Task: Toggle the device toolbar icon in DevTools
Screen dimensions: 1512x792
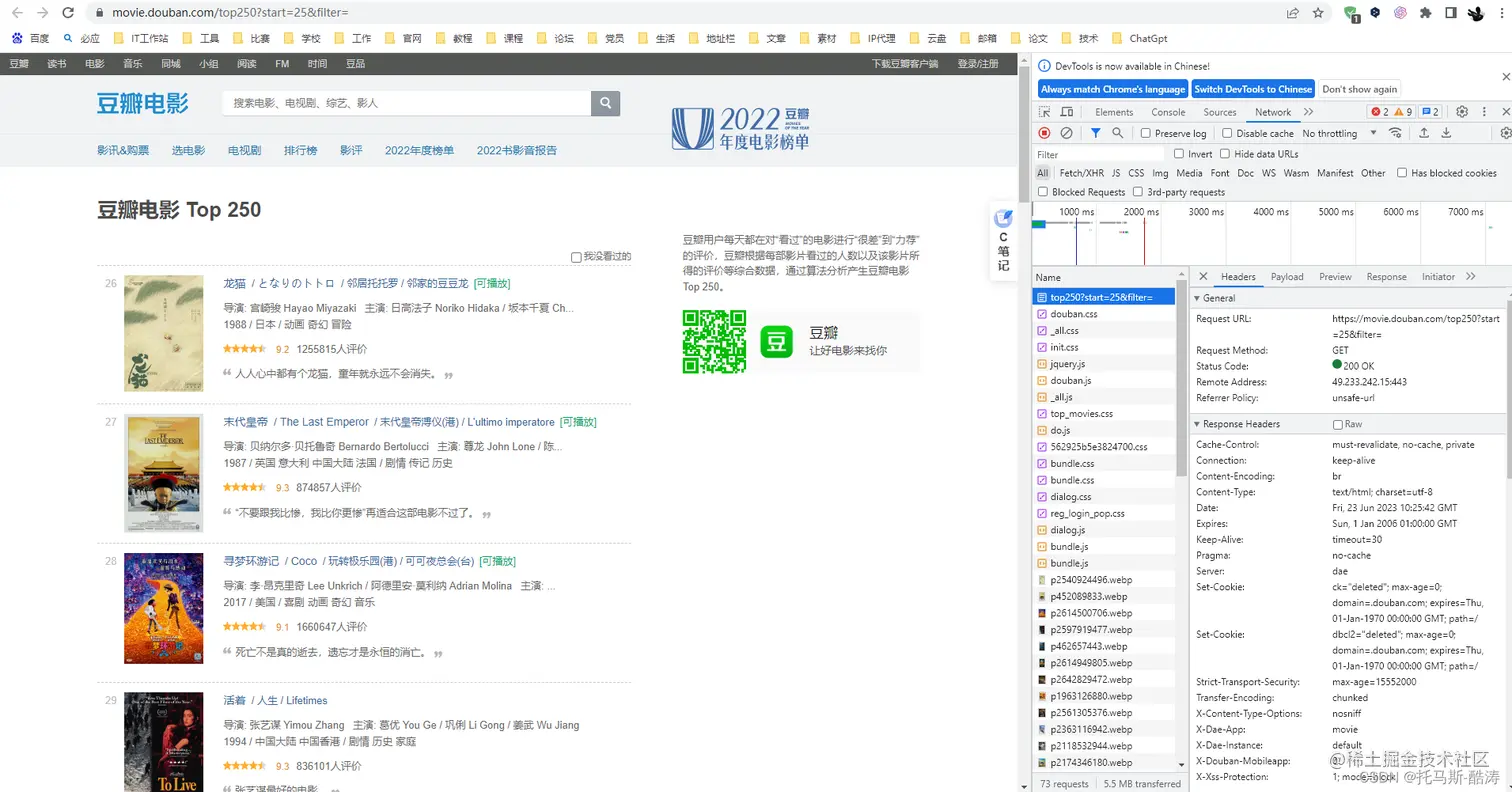Action: pyautogui.click(x=1067, y=112)
